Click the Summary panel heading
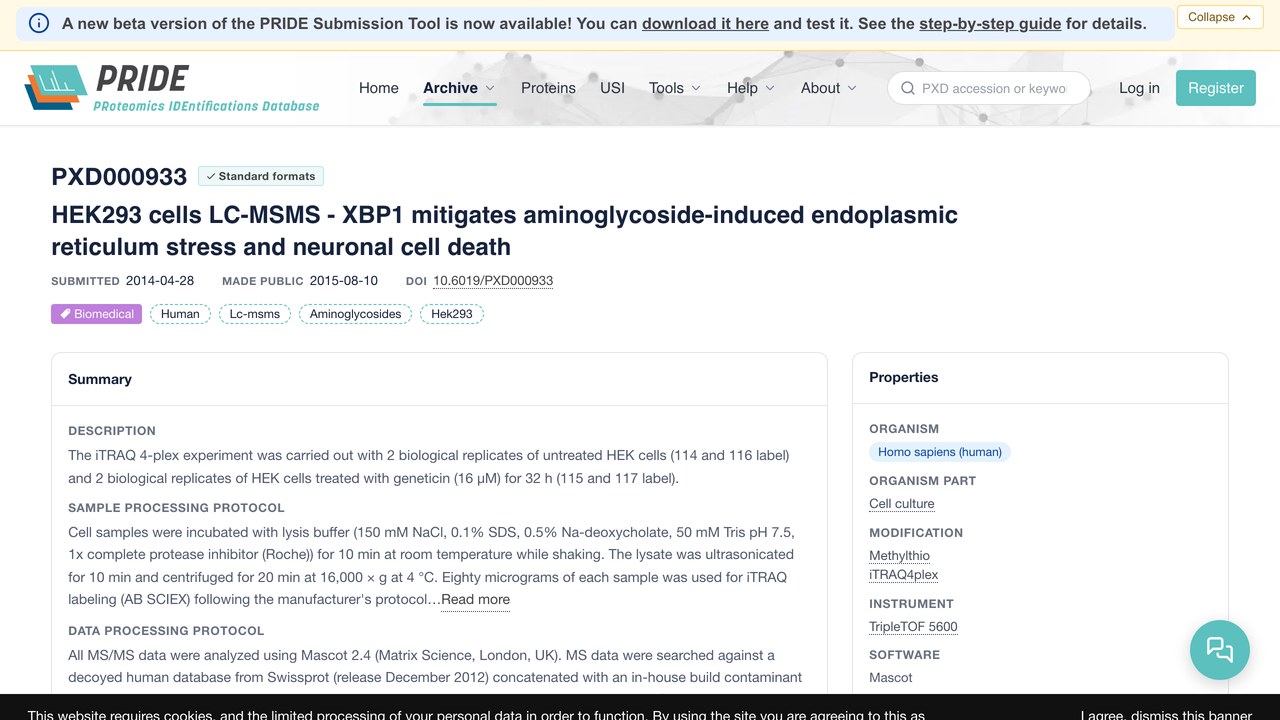1280x720 pixels. (100, 379)
